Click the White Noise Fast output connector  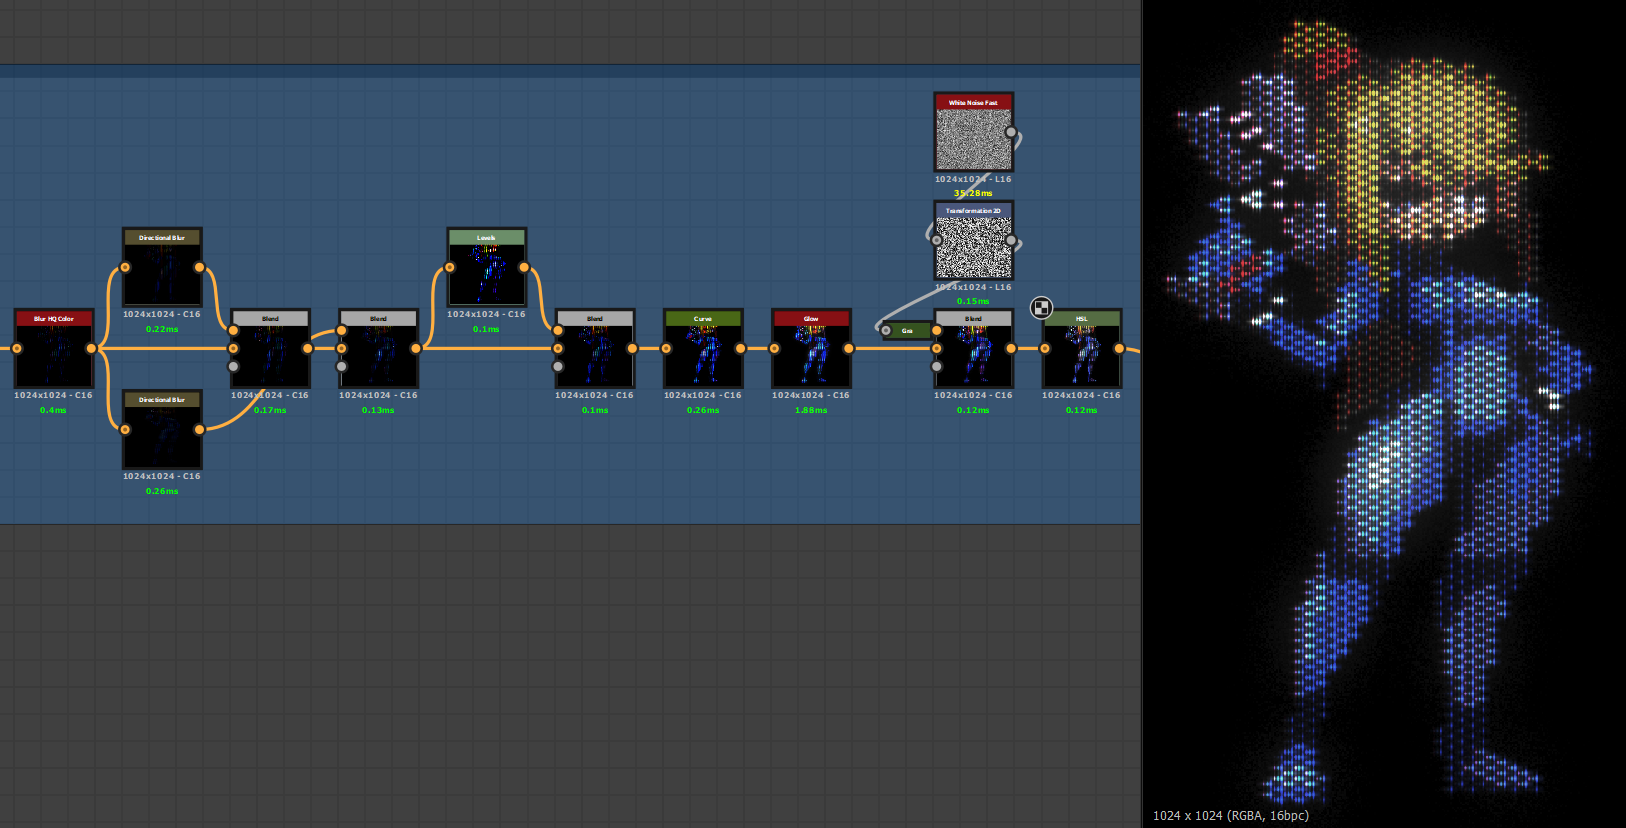[1010, 132]
